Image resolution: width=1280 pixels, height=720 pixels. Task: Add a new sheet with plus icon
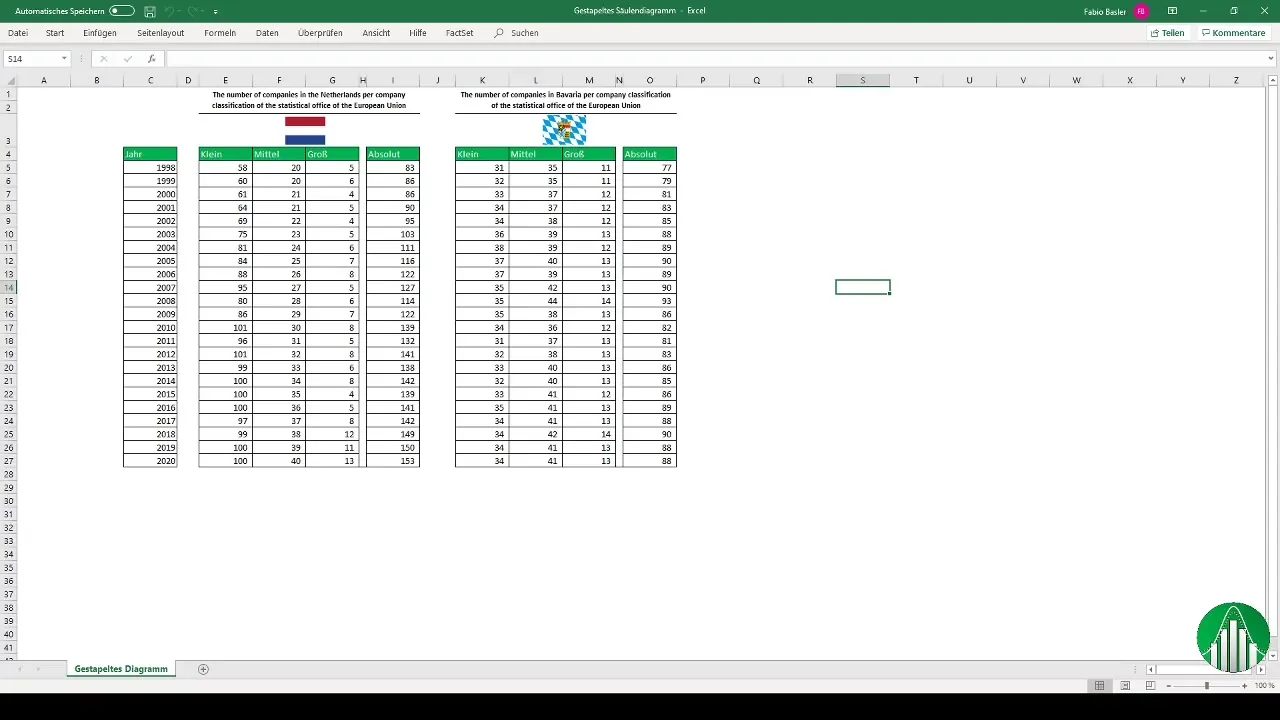point(203,669)
